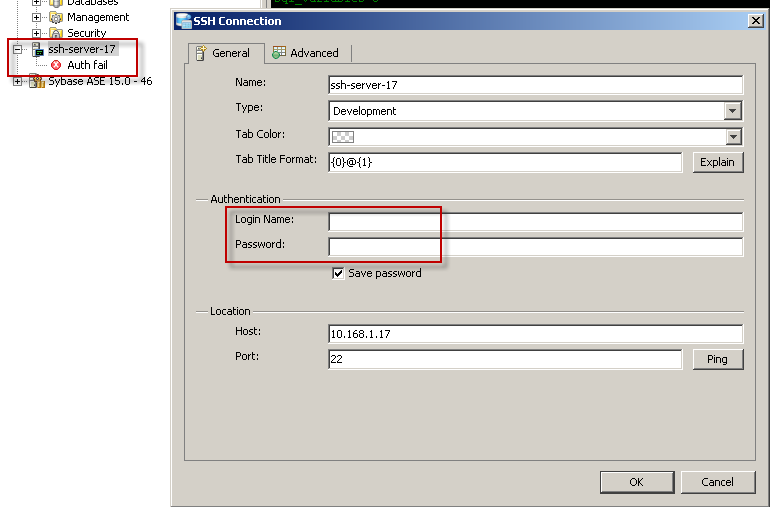Screen dimensions: 770x507
Task: Click the red Auth fail error icon
Action: [56, 65]
